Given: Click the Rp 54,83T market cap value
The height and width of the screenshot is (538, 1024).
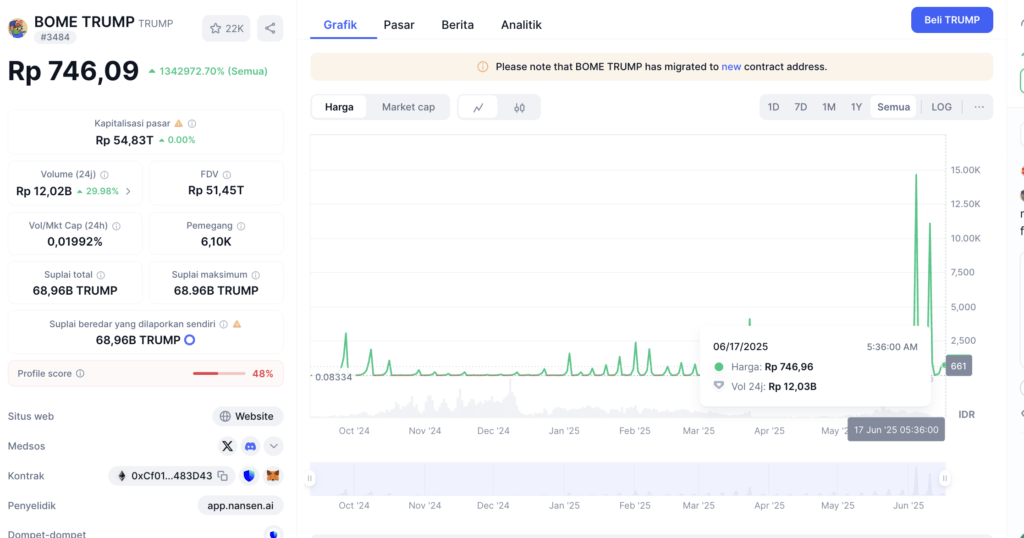Looking at the screenshot, I should pos(124,140).
